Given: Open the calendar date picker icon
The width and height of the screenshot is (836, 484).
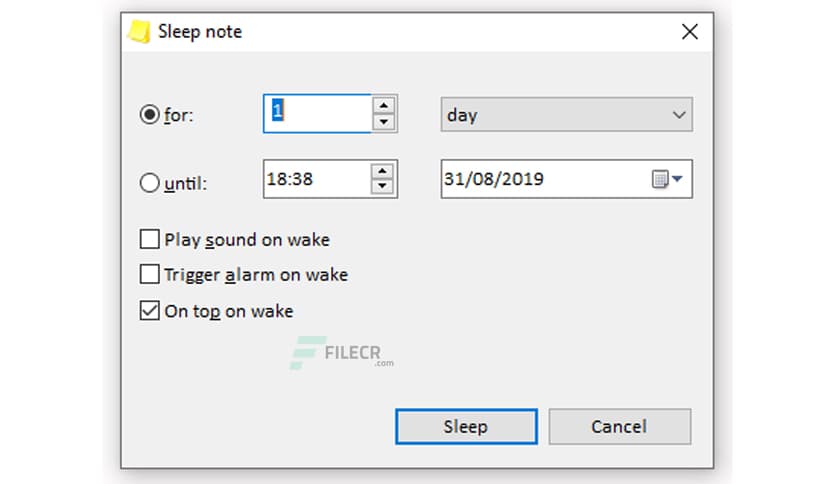Looking at the screenshot, I should (666, 180).
